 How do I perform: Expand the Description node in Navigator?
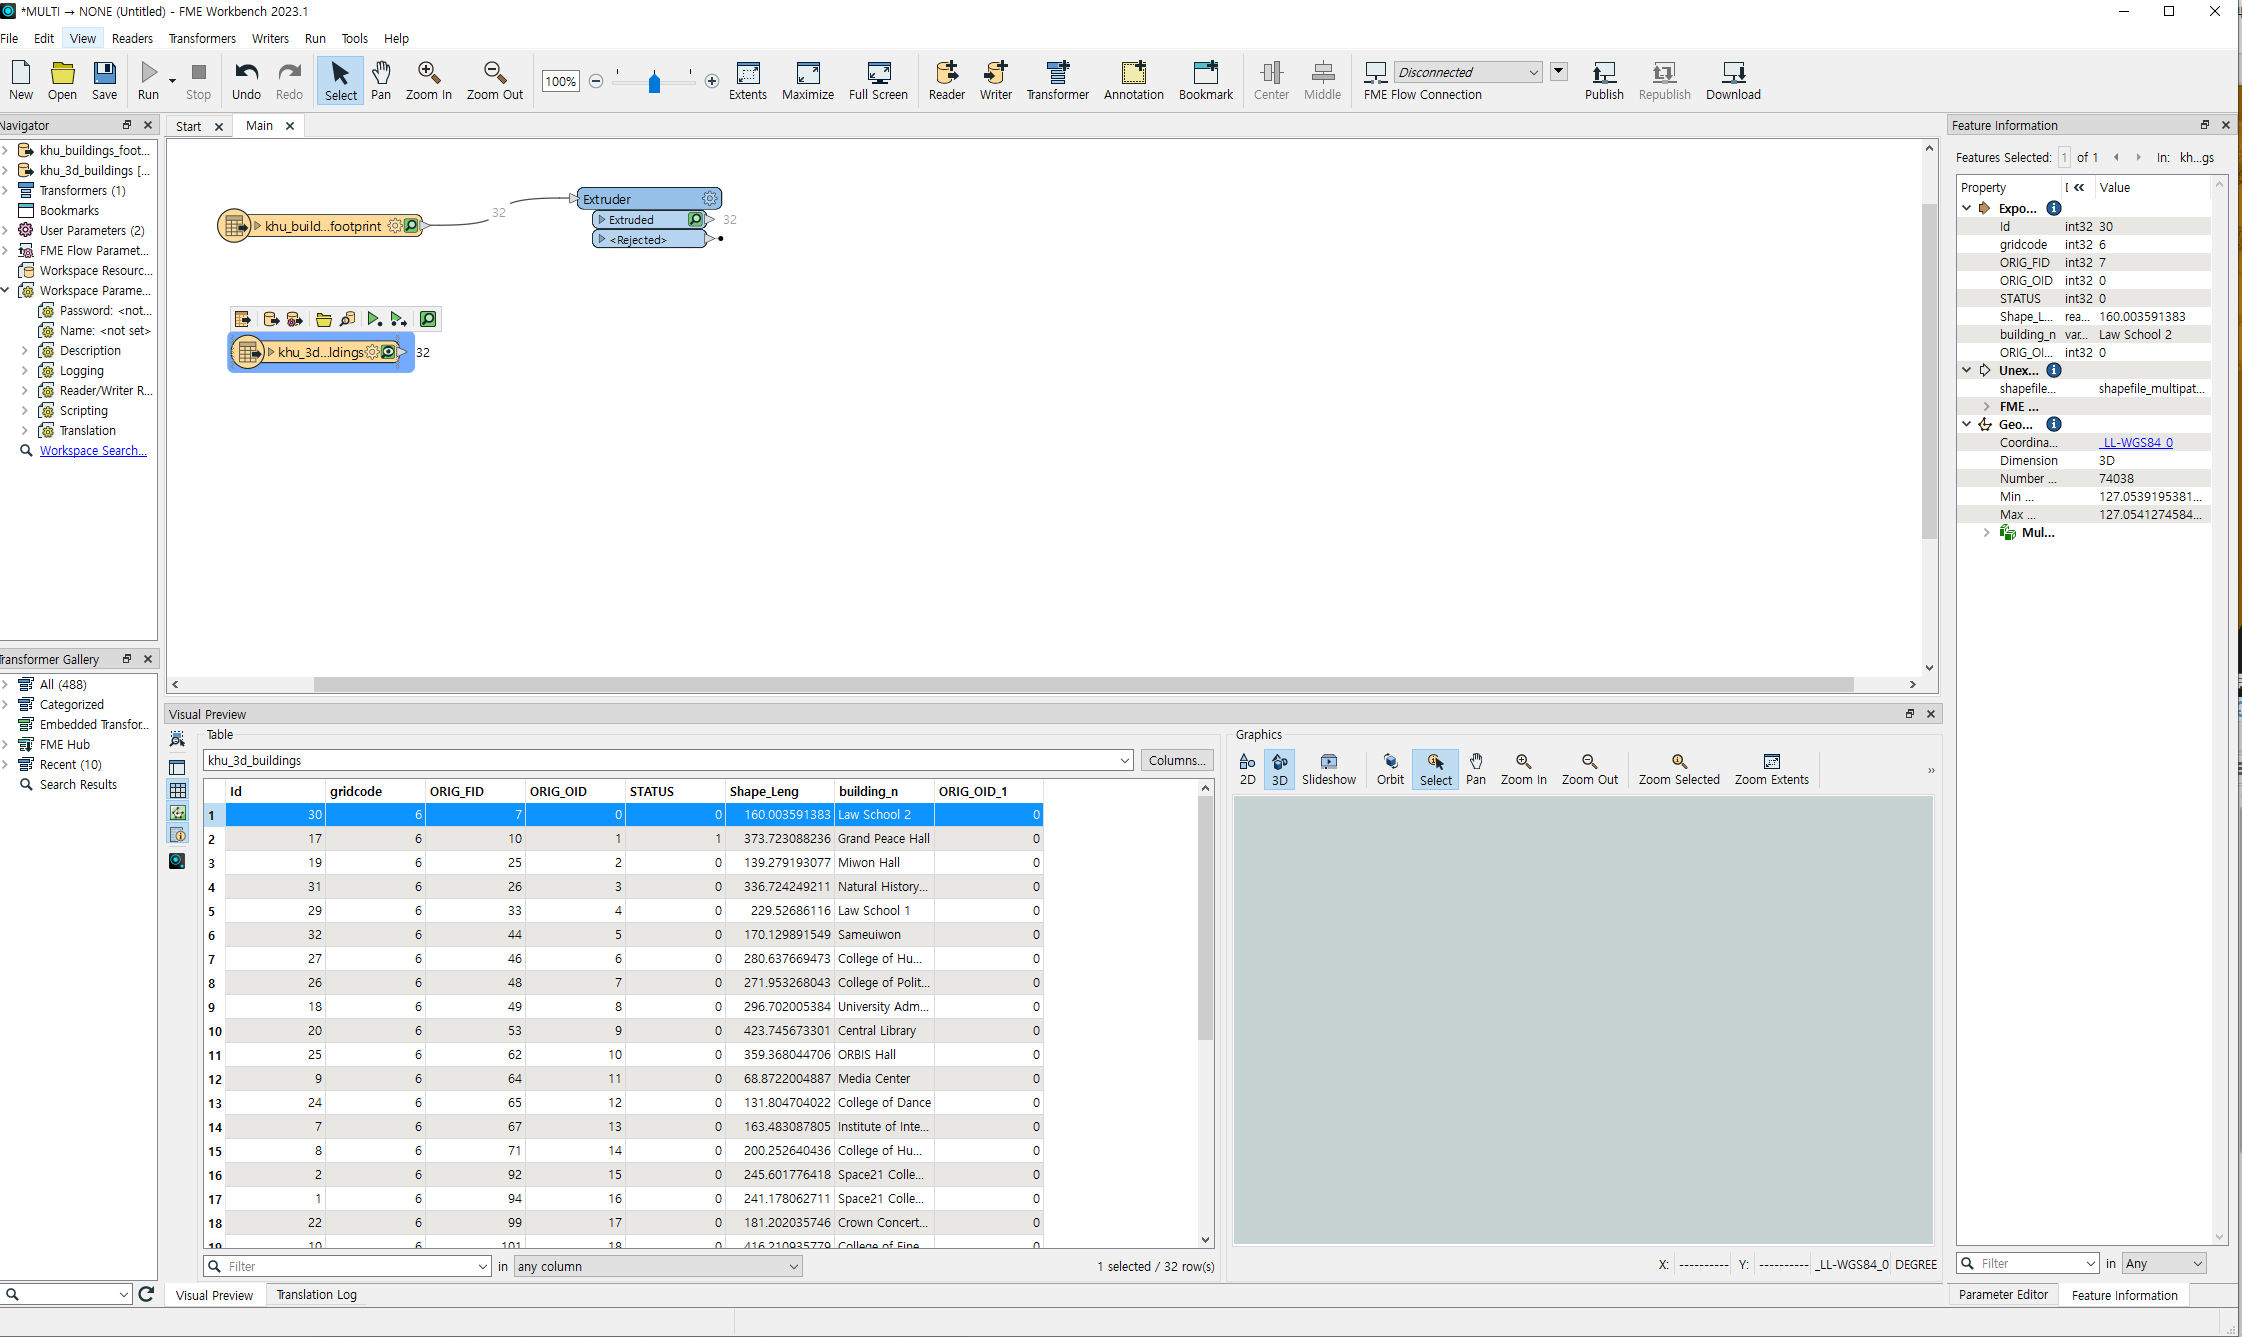point(24,351)
